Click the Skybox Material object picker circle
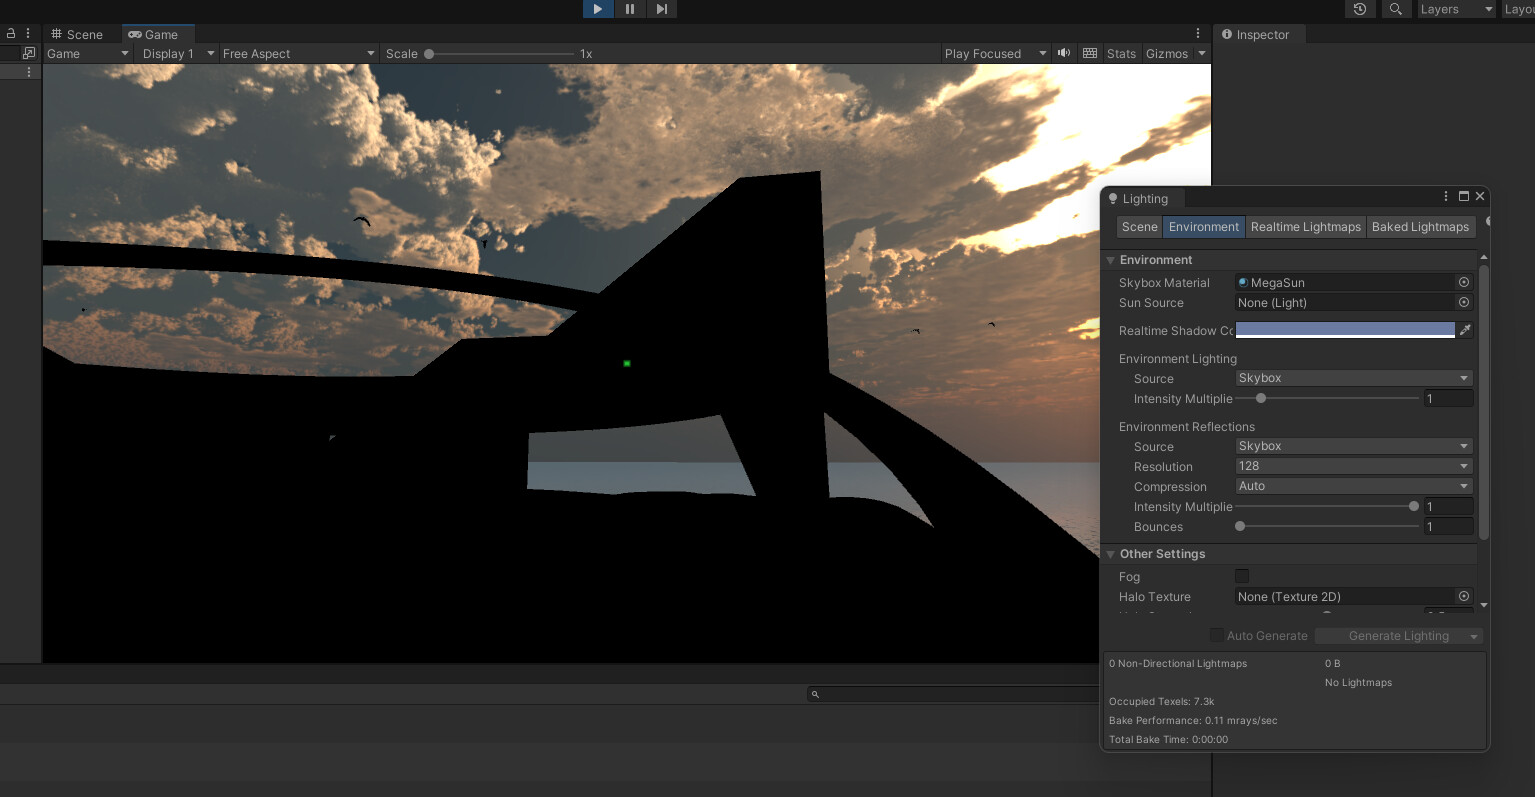This screenshot has width=1535, height=797. pyautogui.click(x=1464, y=282)
